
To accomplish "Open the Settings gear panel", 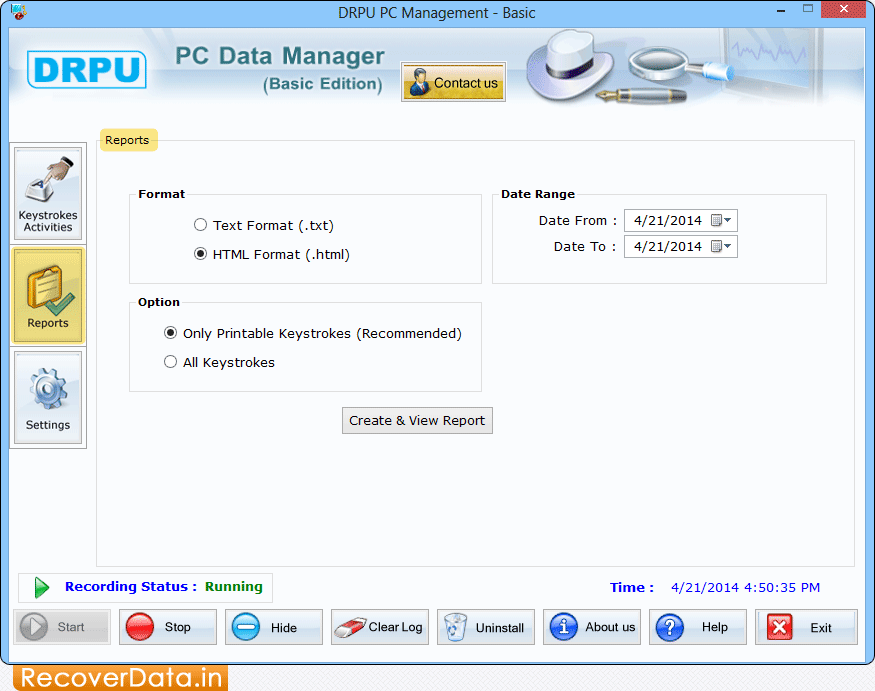I will (48, 397).
